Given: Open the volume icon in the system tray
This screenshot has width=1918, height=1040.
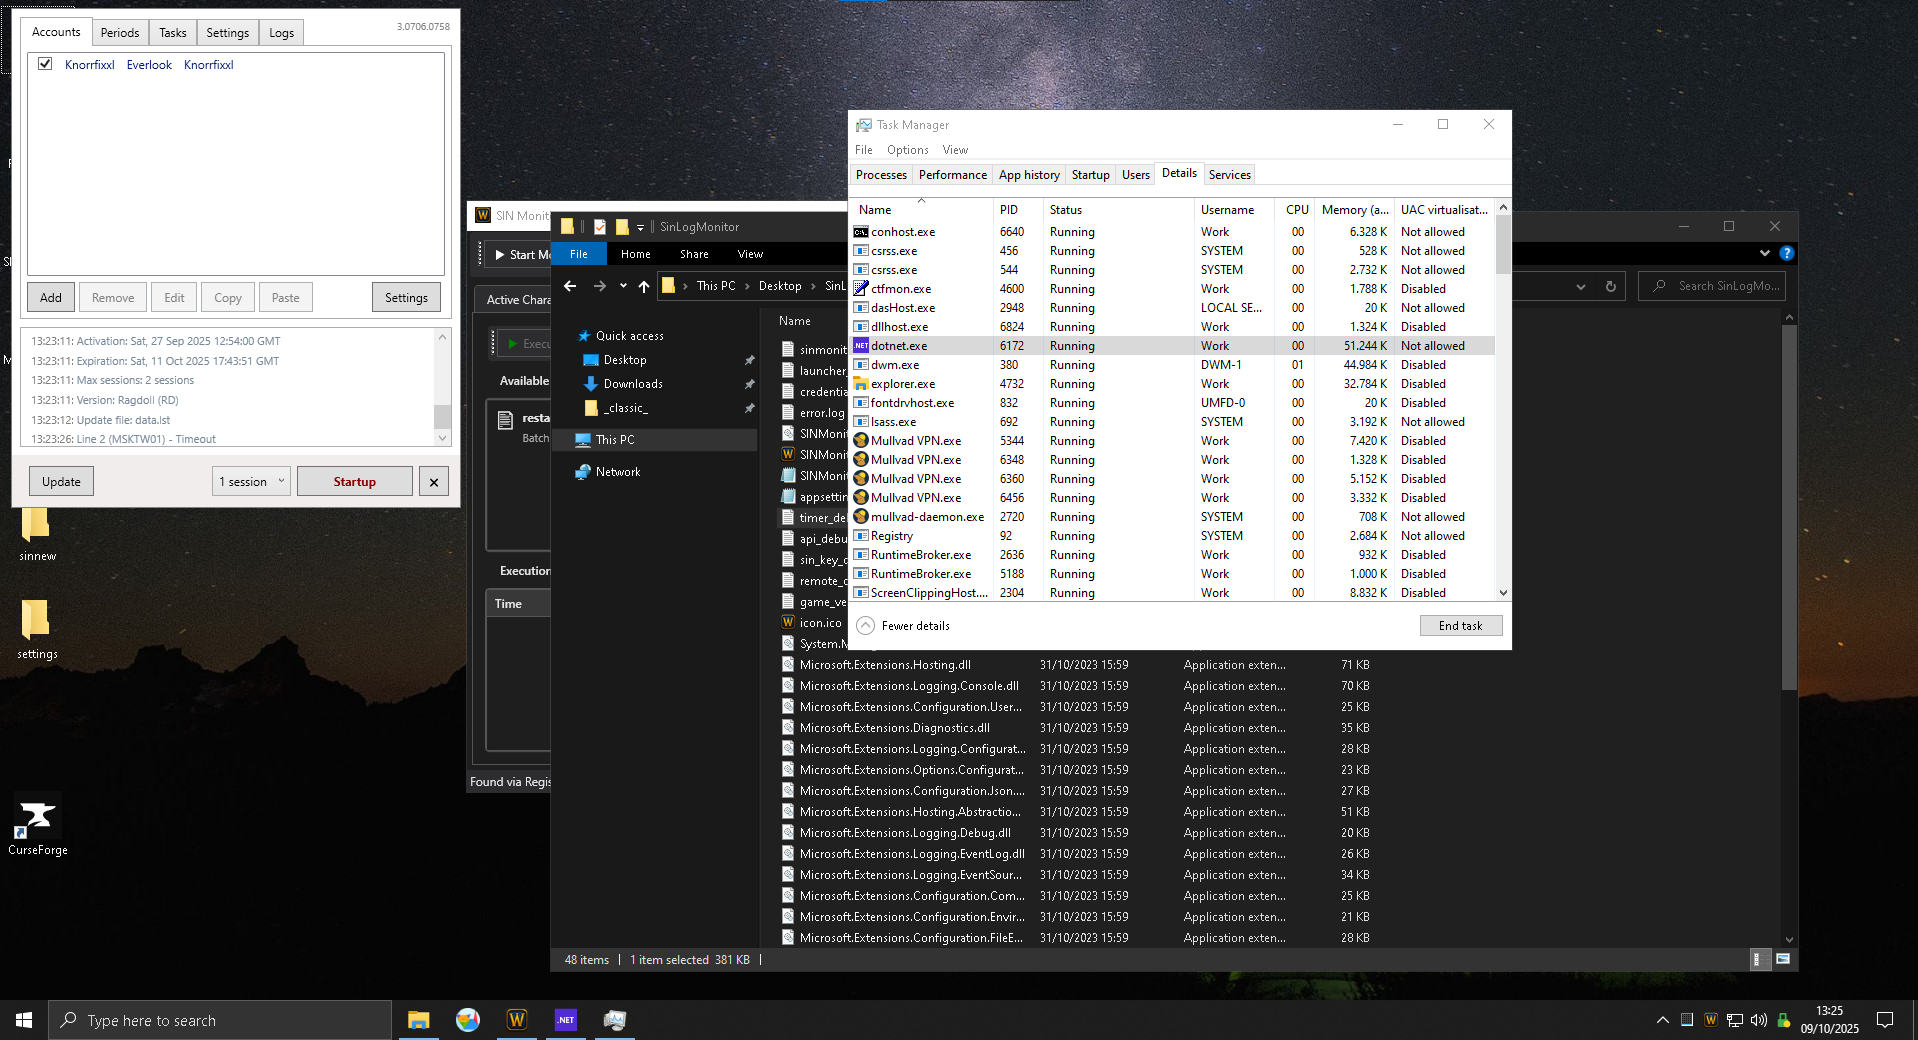Looking at the screenshot, I should (1758, 1020).
